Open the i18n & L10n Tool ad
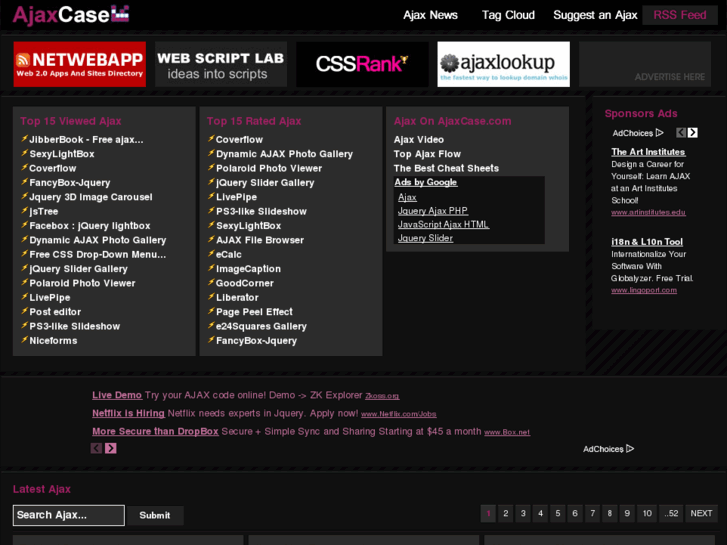Viewport: 727px width, 545px height. (647, 242)
